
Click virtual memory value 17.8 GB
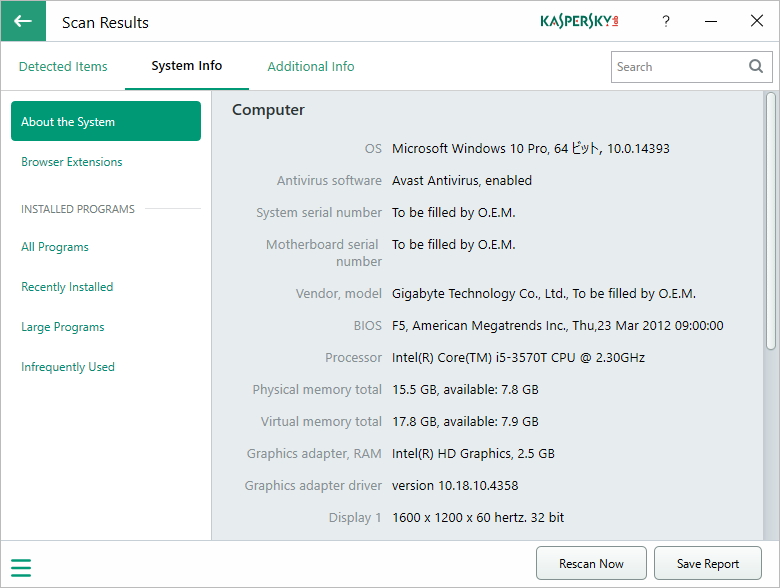tap(465, 421)
